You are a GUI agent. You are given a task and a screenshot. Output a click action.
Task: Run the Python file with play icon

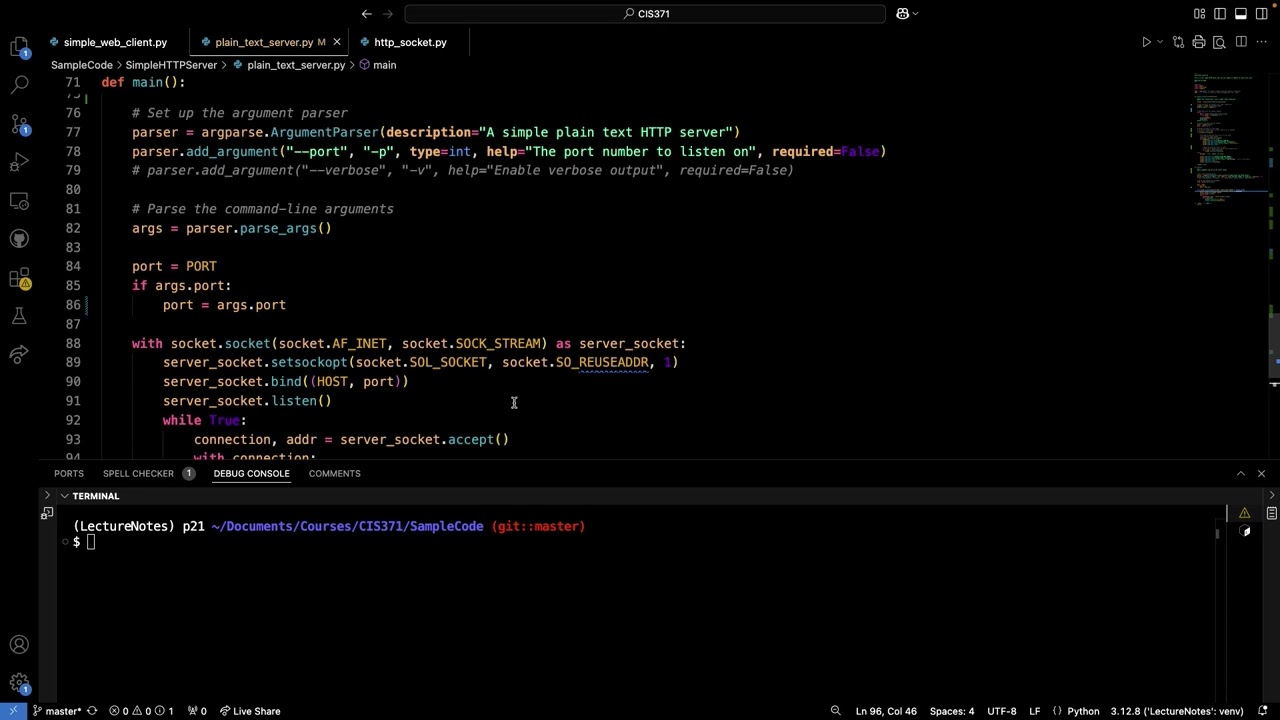1146,42
